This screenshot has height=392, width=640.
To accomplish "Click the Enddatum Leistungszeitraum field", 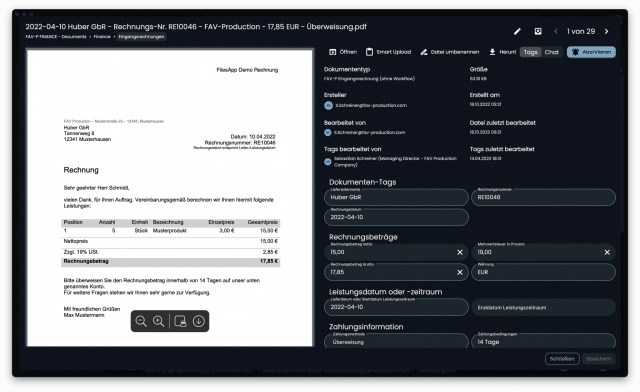I will 543,307.
